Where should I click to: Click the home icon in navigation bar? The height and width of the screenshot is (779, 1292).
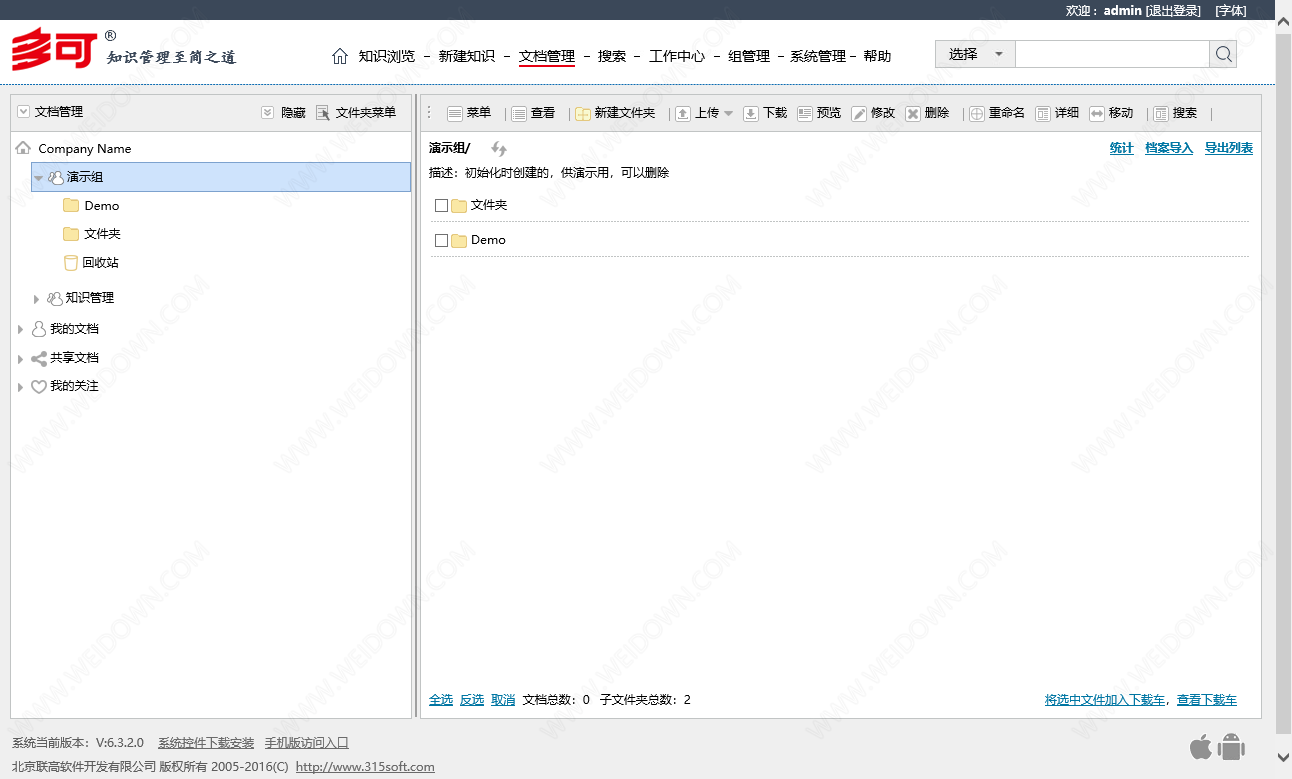click(x=340, y=56)
